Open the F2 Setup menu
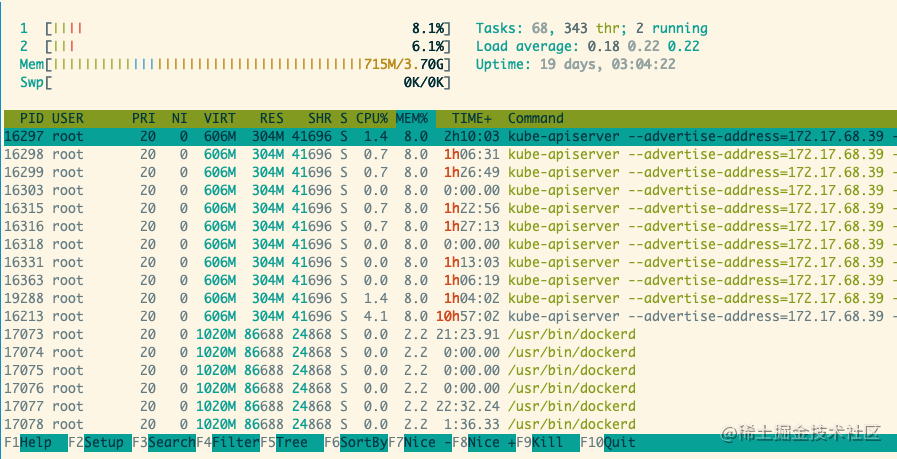This screenshot has height=459, width=897. tap(100, 443)
